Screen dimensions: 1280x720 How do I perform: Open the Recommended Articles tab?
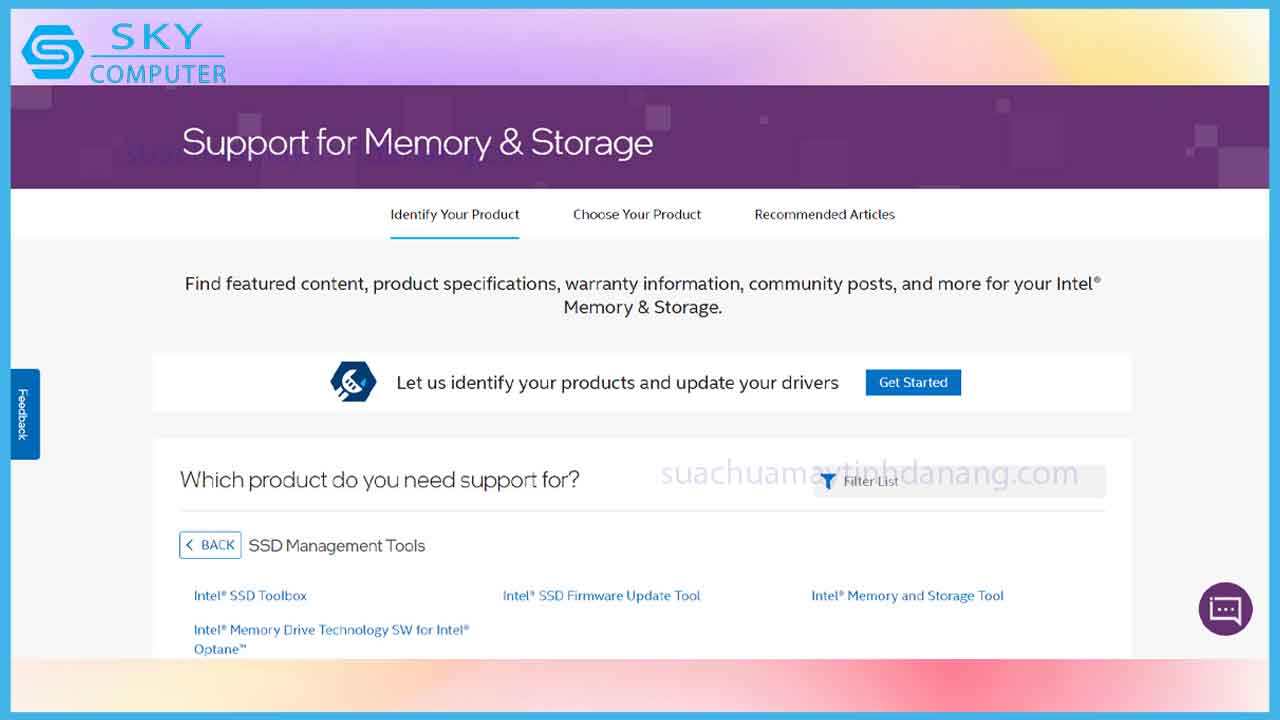click(824, 214)
